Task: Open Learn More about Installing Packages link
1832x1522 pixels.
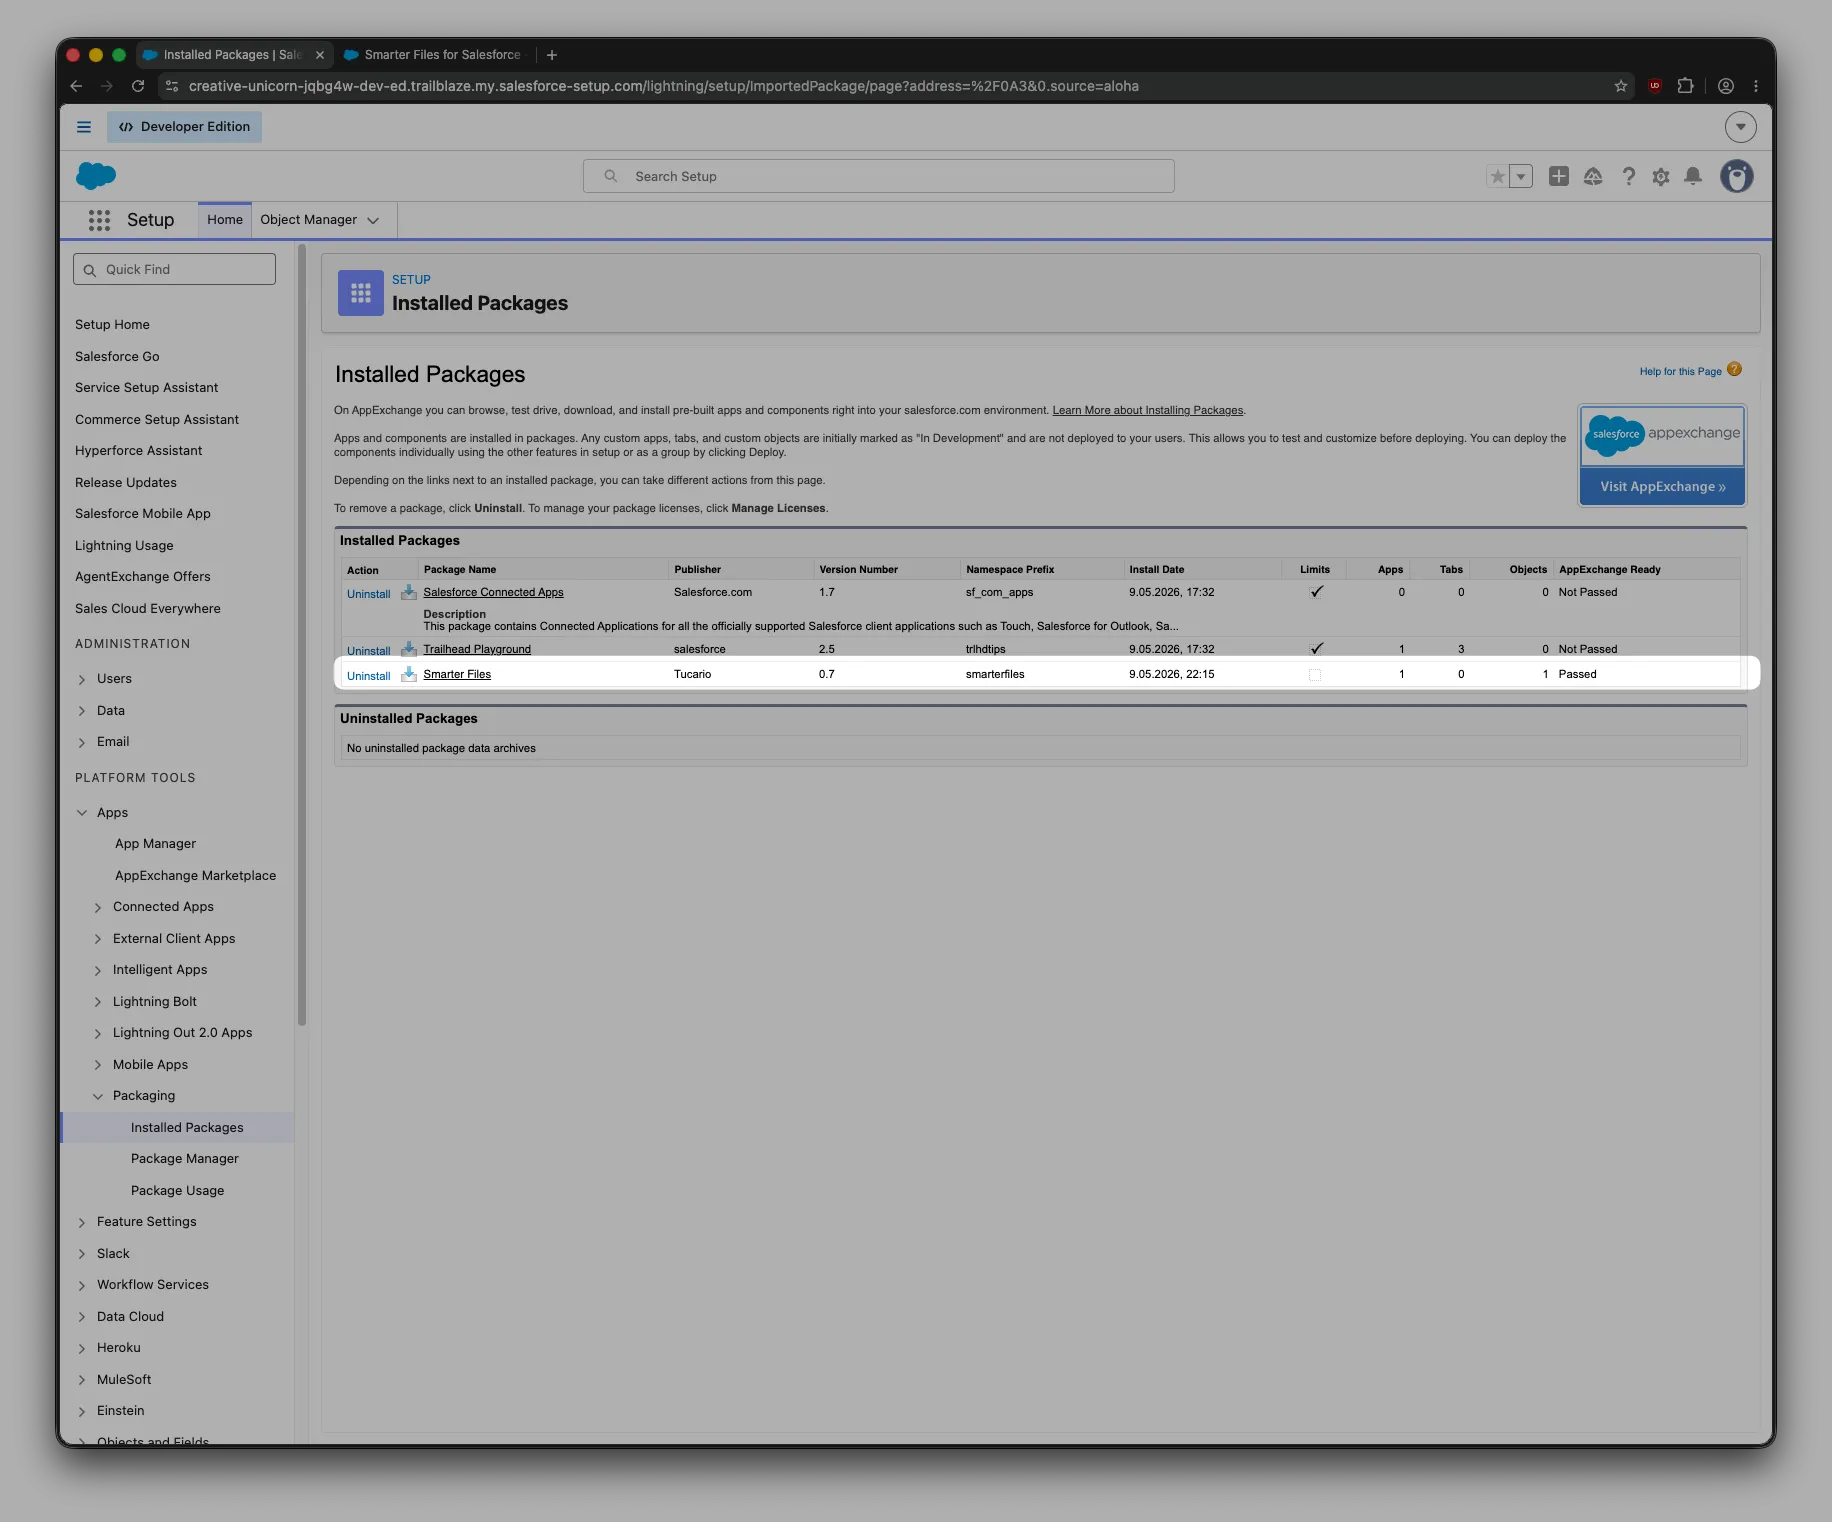Action: tap(1148, 410)
